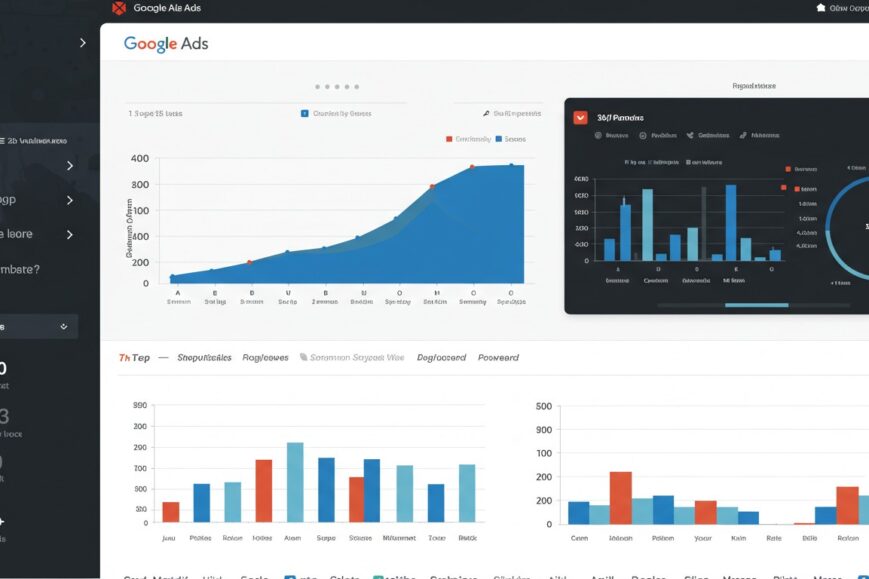Switch to the "Pooweerd" tab
The image size is (869, 579).
[498, 358]
